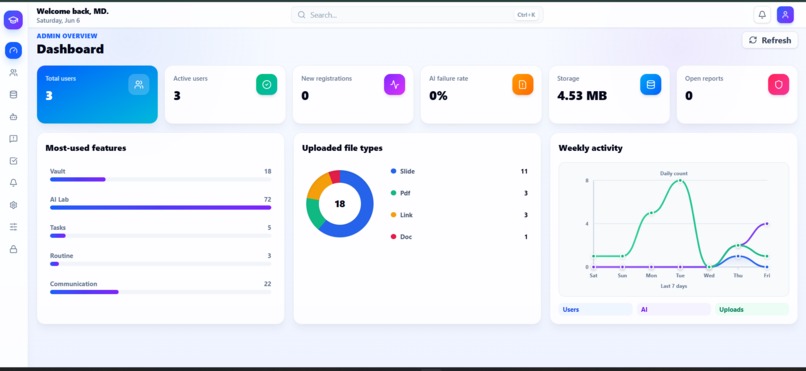Viewport: 806px width, 371px height.
Task: Click the ADMIN OVERVIEW label
Action: (67, 36)
